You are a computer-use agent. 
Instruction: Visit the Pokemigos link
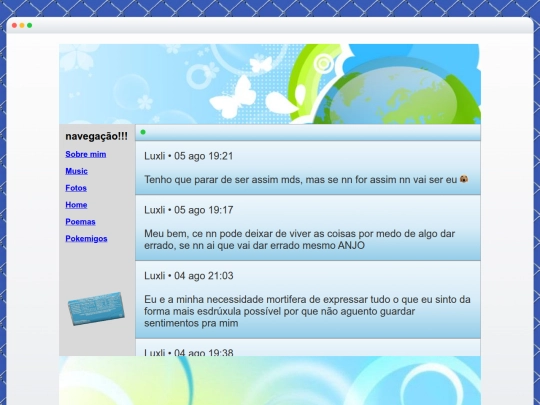pyautogui.click(x=86, y=239)
